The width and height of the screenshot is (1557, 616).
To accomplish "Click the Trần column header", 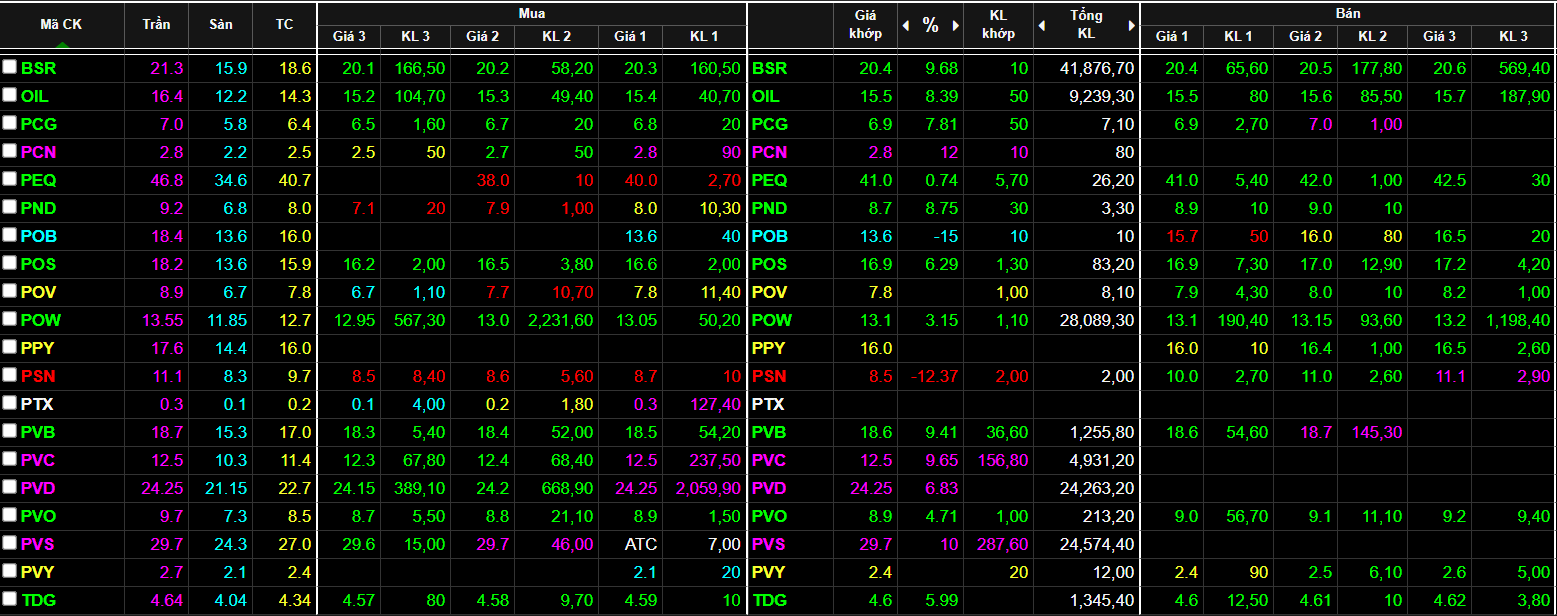I will [x=157, y=25].
